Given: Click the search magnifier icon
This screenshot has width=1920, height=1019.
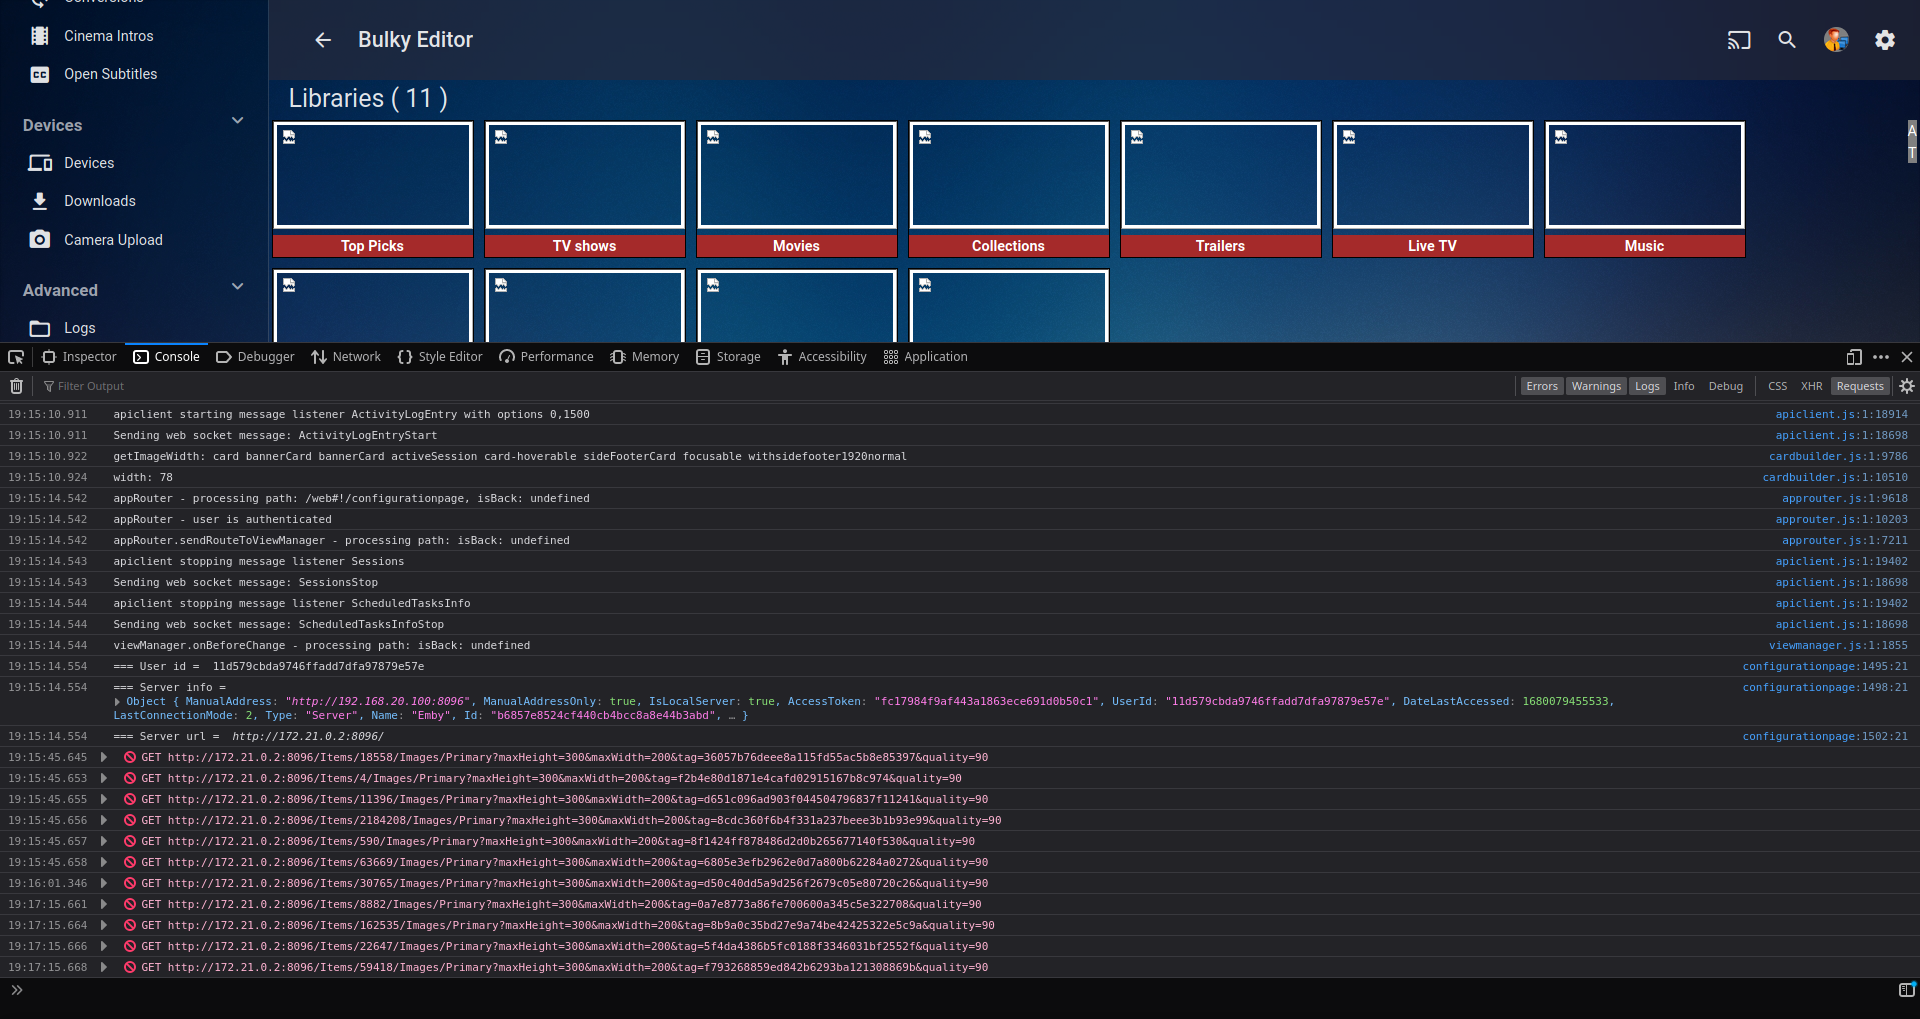Looking at the screenshot, I should coord(1787,40).
